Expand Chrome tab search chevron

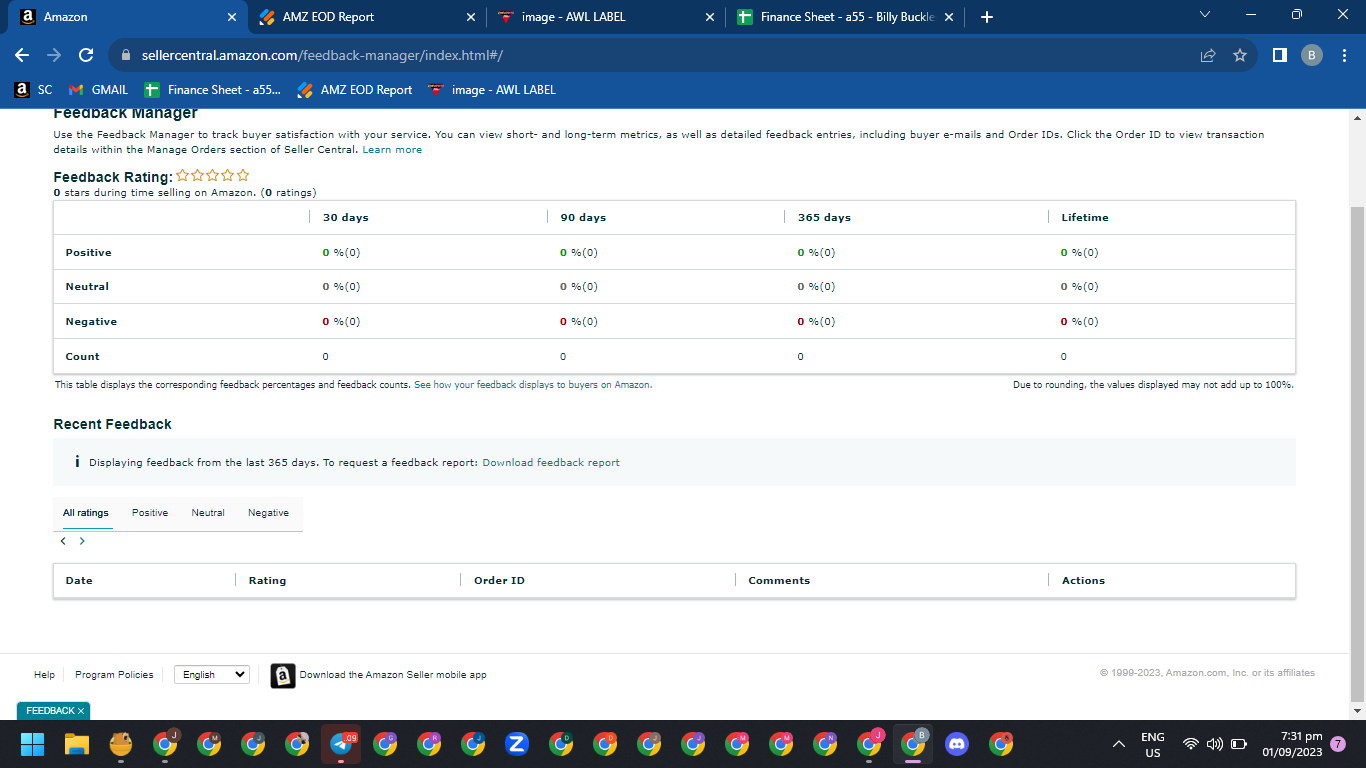tap(1204, 15)
